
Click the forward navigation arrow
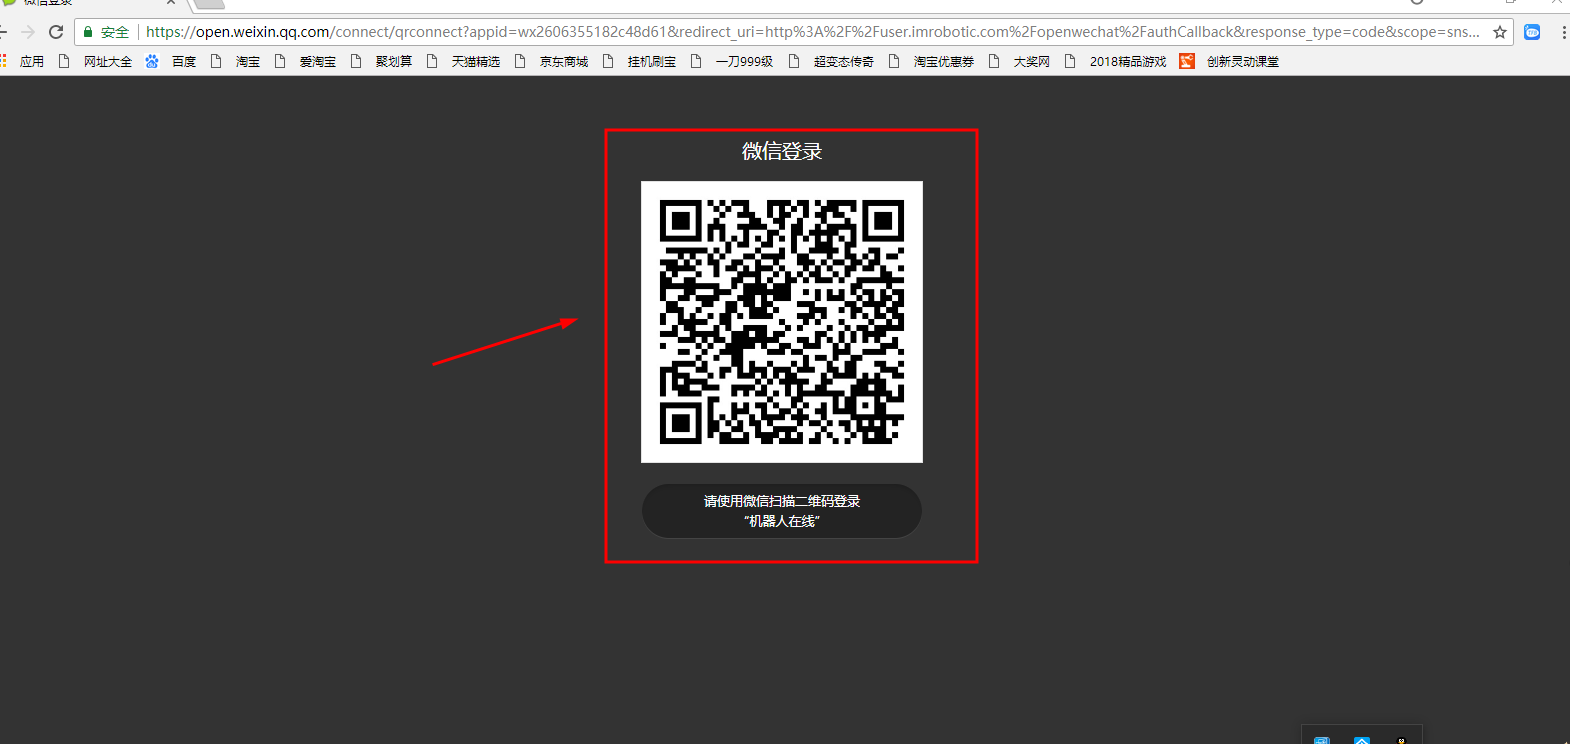28,32
